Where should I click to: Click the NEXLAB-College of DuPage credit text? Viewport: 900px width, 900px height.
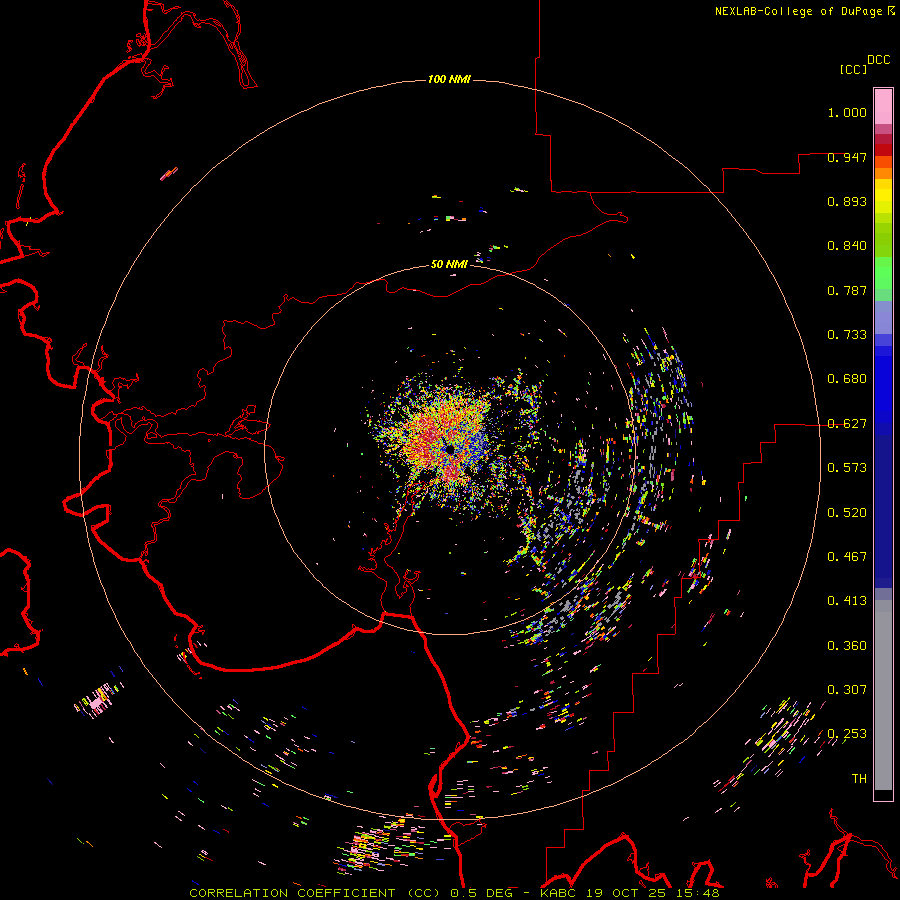(x=798, y=11)
